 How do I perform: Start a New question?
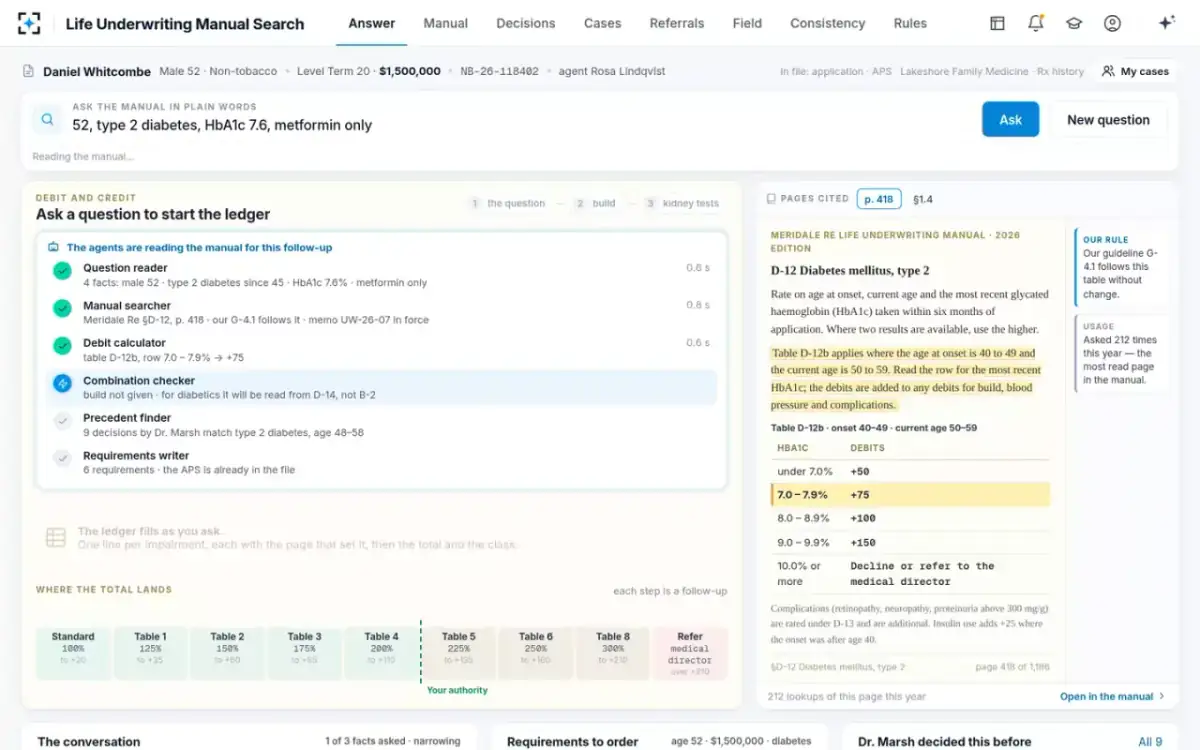1108,120
